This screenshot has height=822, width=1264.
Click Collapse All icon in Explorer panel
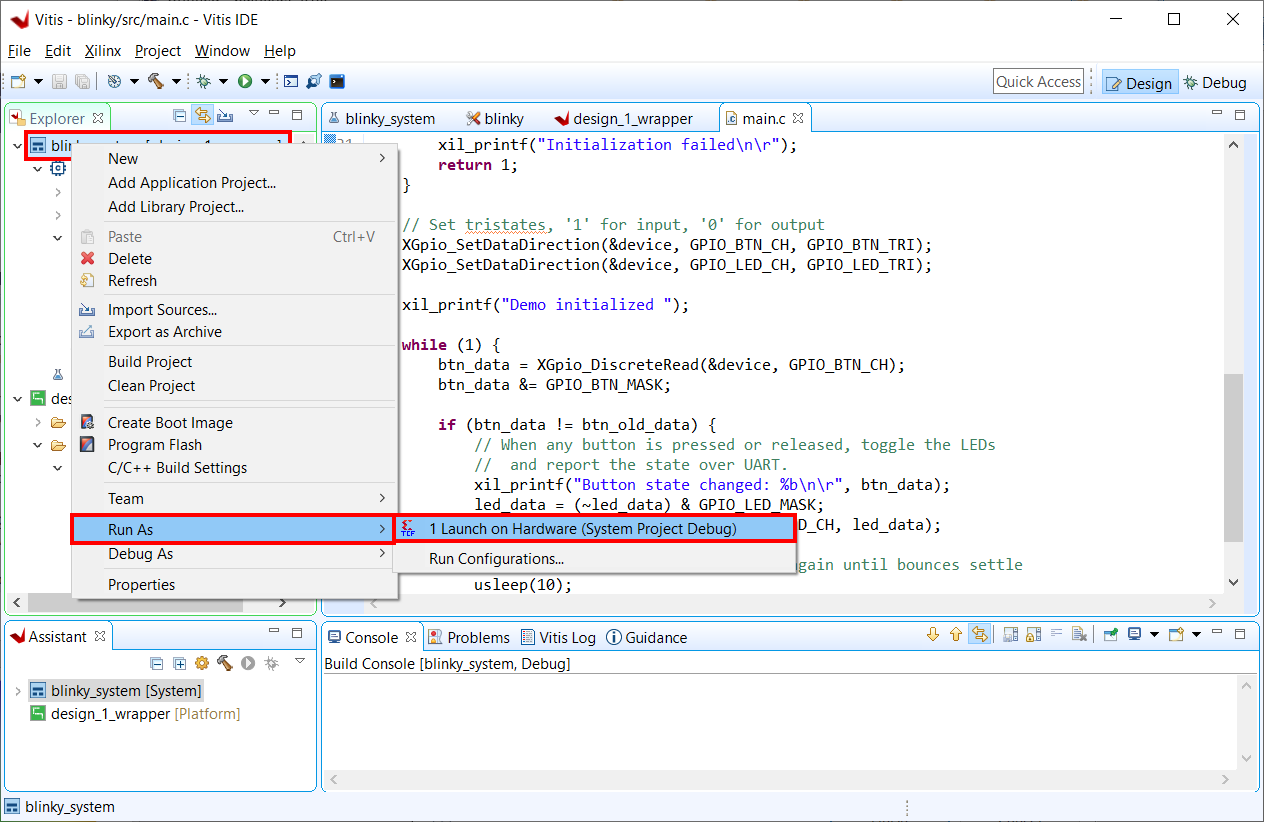(180, 115)
